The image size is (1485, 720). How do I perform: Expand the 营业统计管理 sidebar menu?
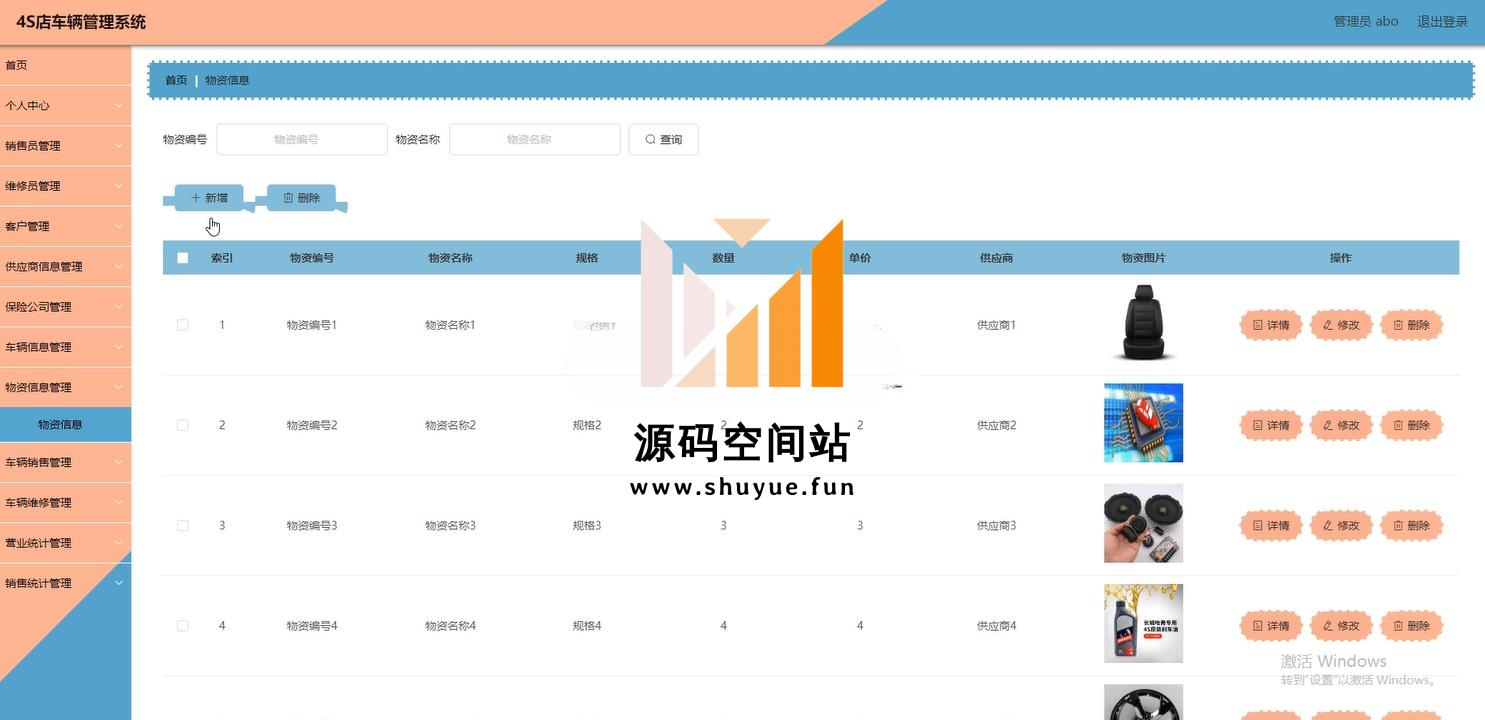(x=65, y=543)
